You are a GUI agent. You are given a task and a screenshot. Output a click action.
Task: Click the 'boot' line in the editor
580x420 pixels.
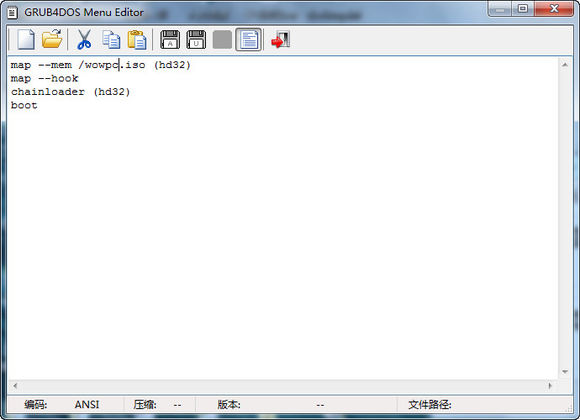(24, 105)
